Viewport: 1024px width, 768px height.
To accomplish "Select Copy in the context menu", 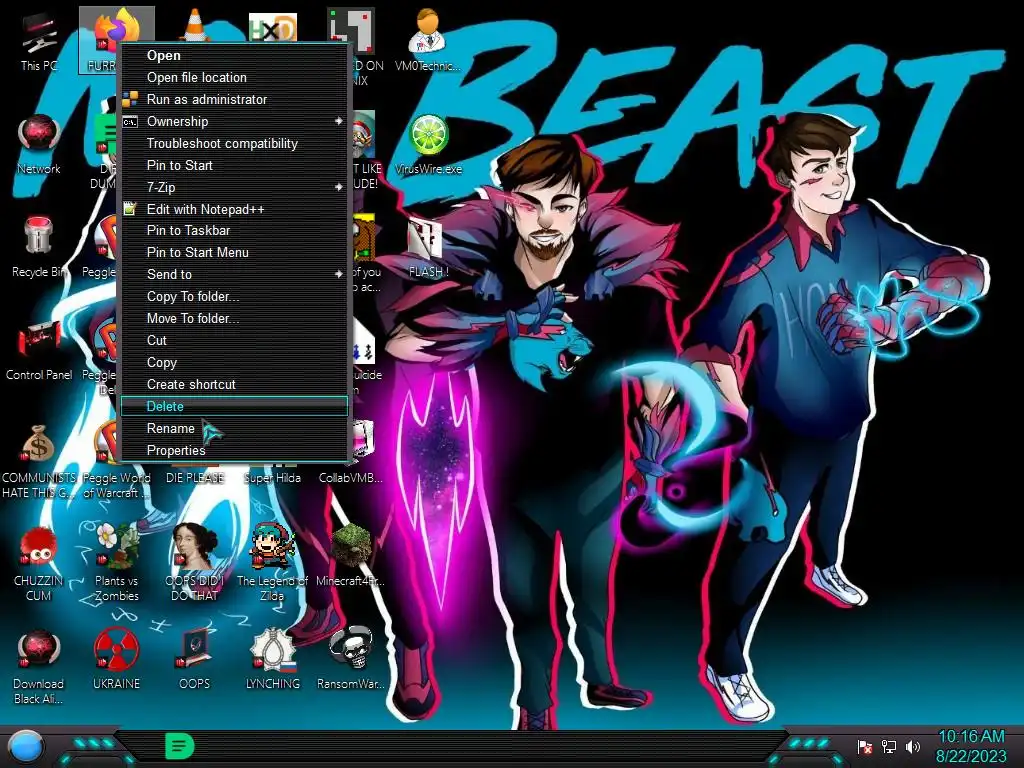I will click(234, 362).
